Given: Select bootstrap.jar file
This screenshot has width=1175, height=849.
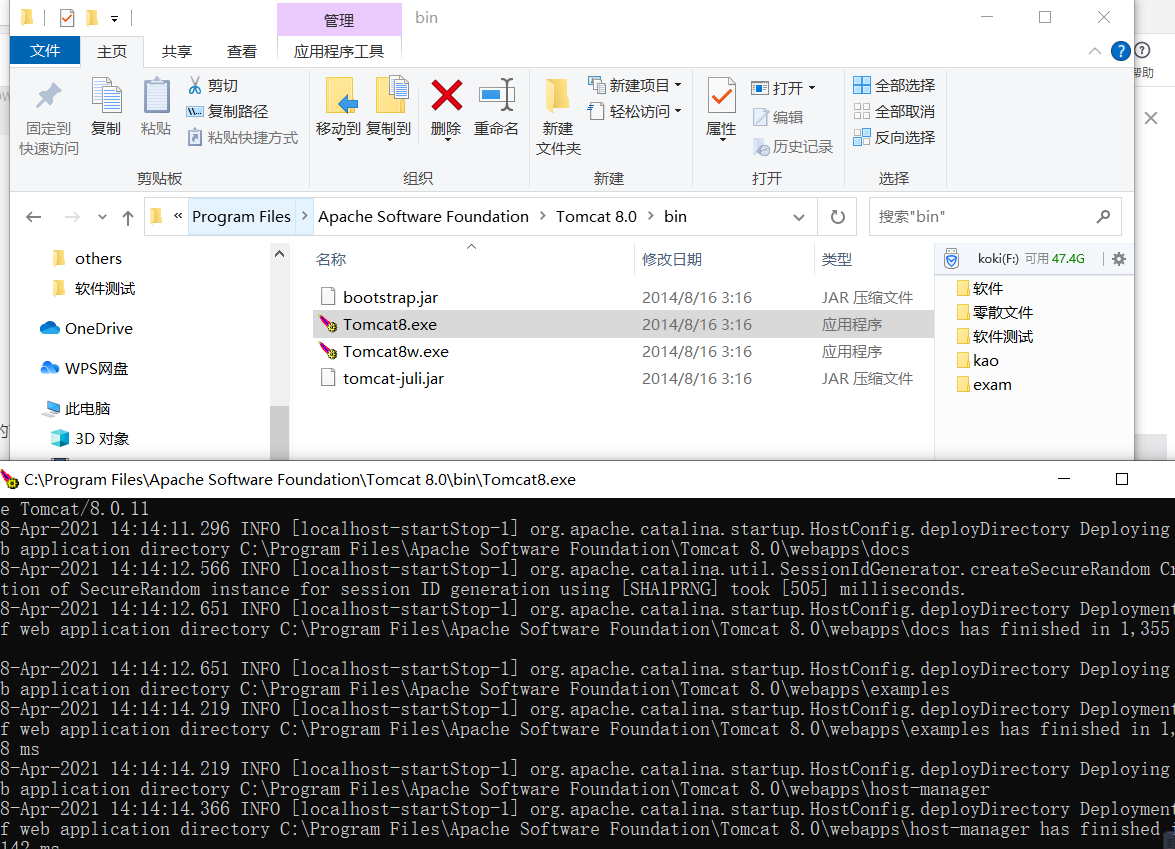Looking at the screenshot, I should (623, 297).
